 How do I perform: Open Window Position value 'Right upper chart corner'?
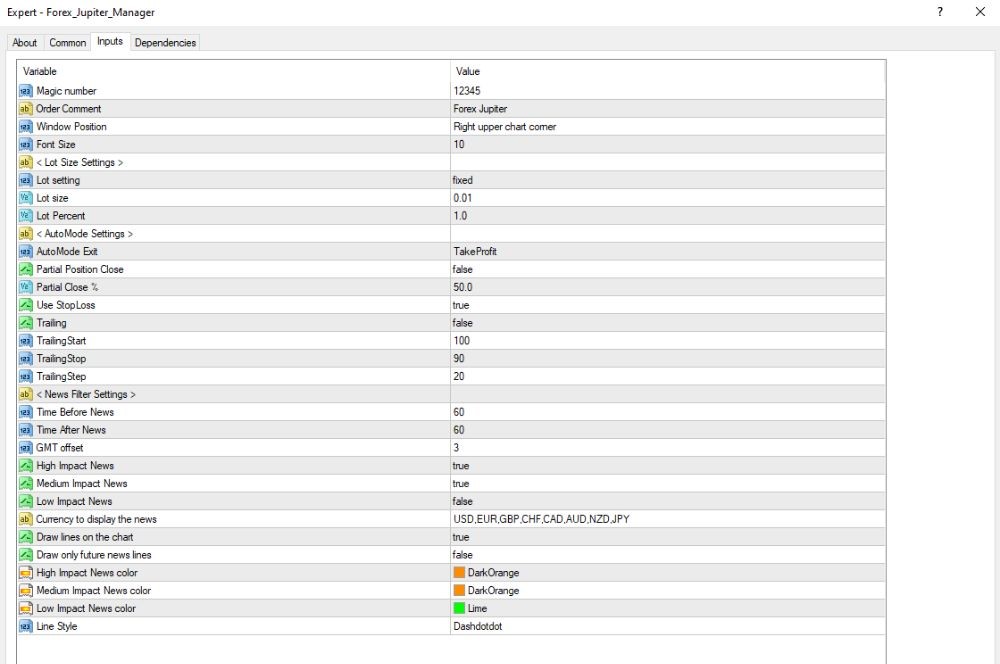[504, 127]
